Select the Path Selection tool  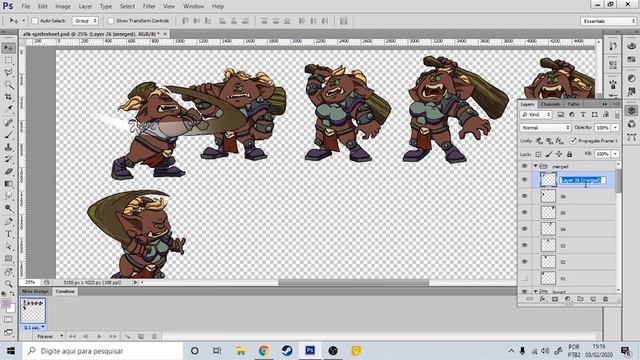(8, 247)
